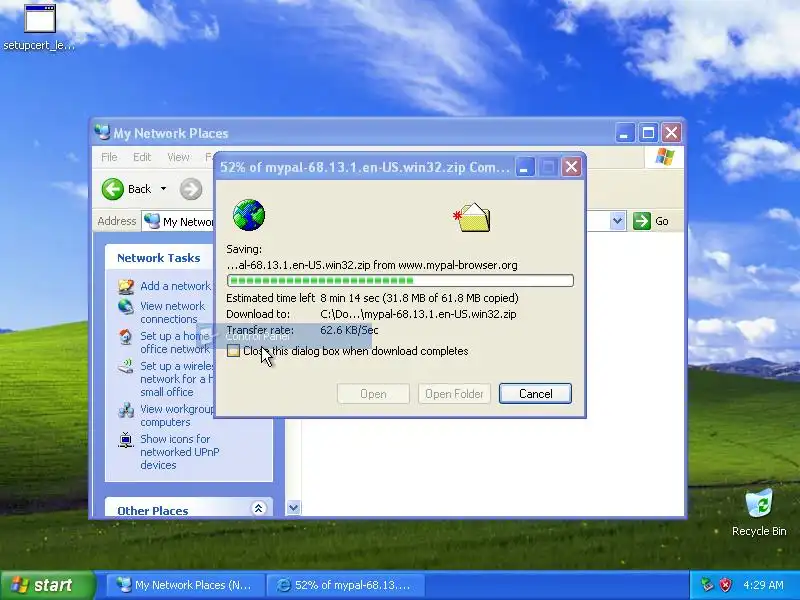Click the download progress bar
This screenshot has height=600, width=800.
[x=401, y=281]
